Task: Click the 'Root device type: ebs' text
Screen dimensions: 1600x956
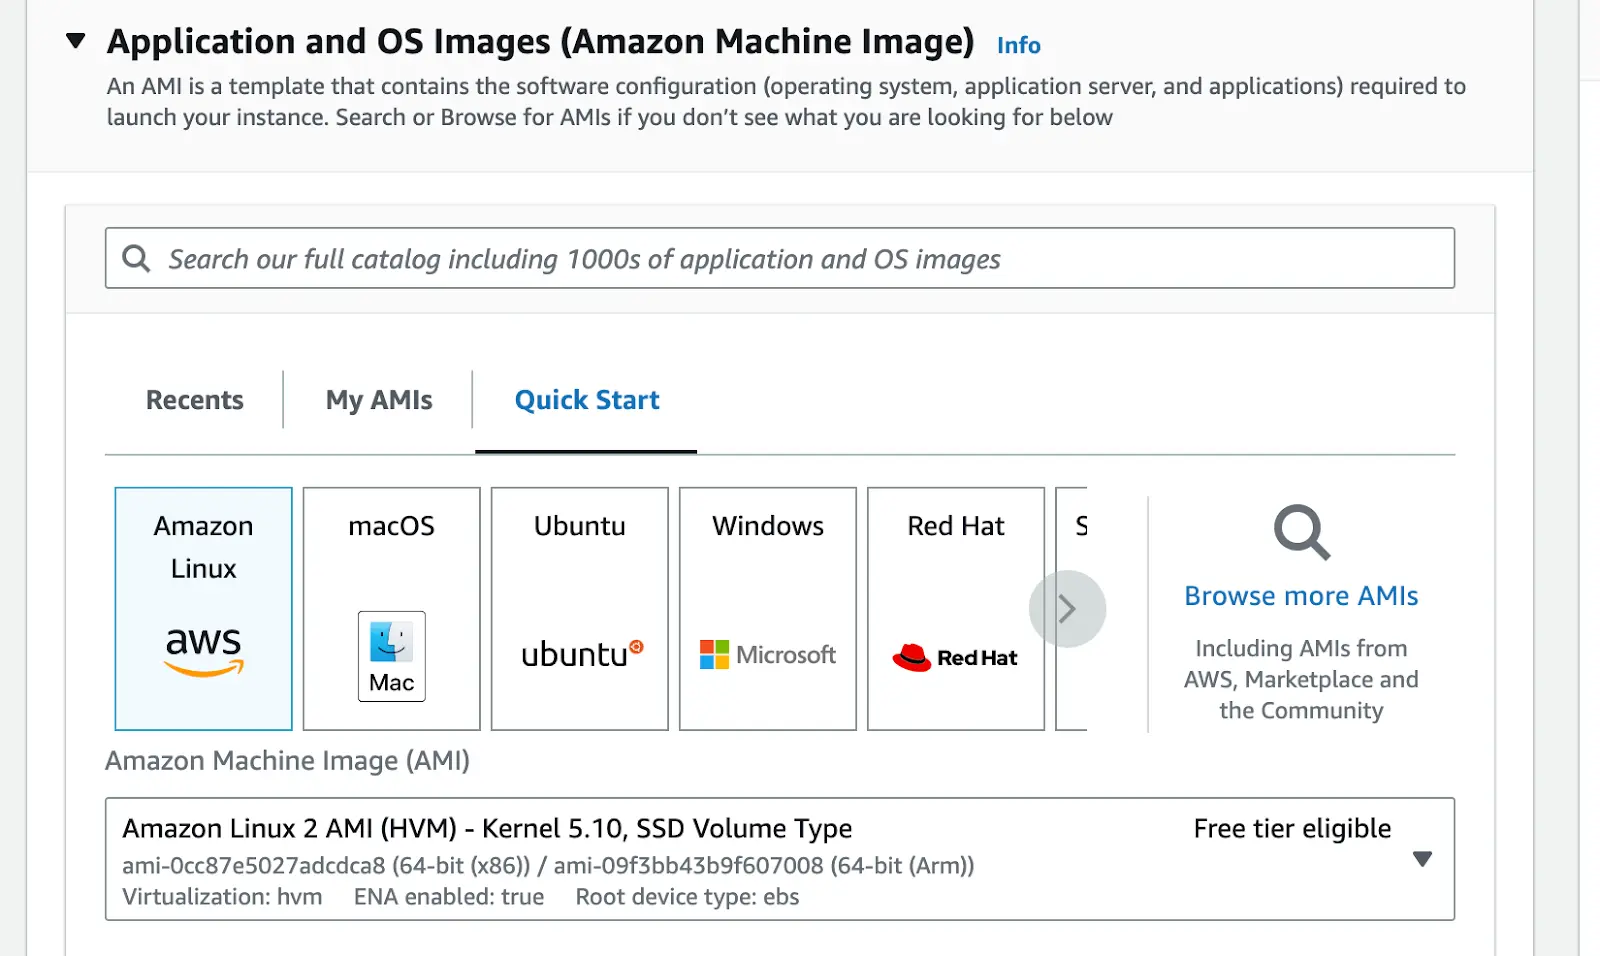Action: pos(687,897)
